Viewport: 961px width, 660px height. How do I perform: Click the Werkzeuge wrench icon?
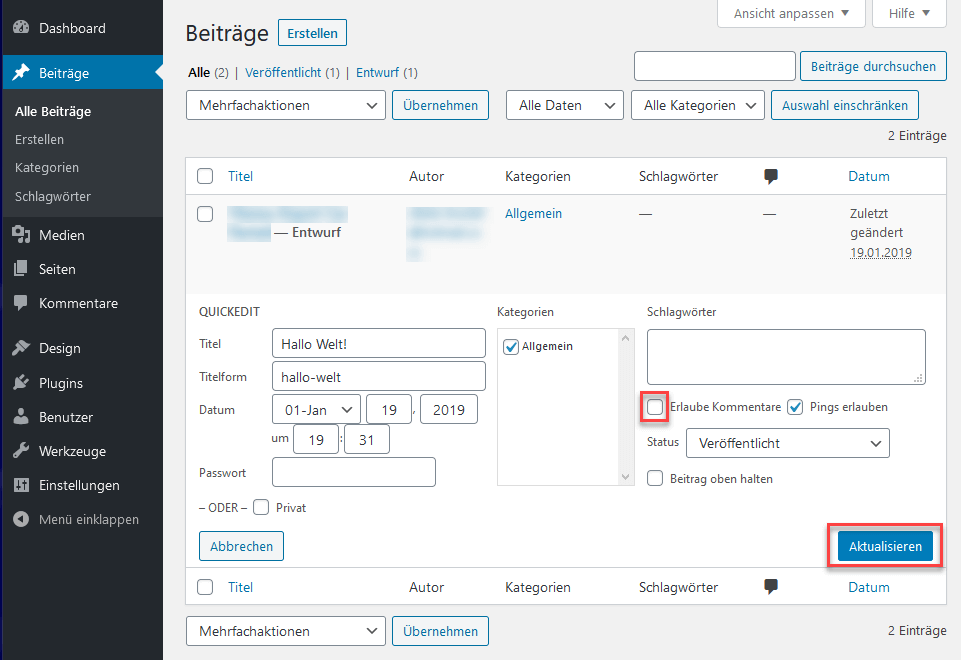tap(21, 451)
